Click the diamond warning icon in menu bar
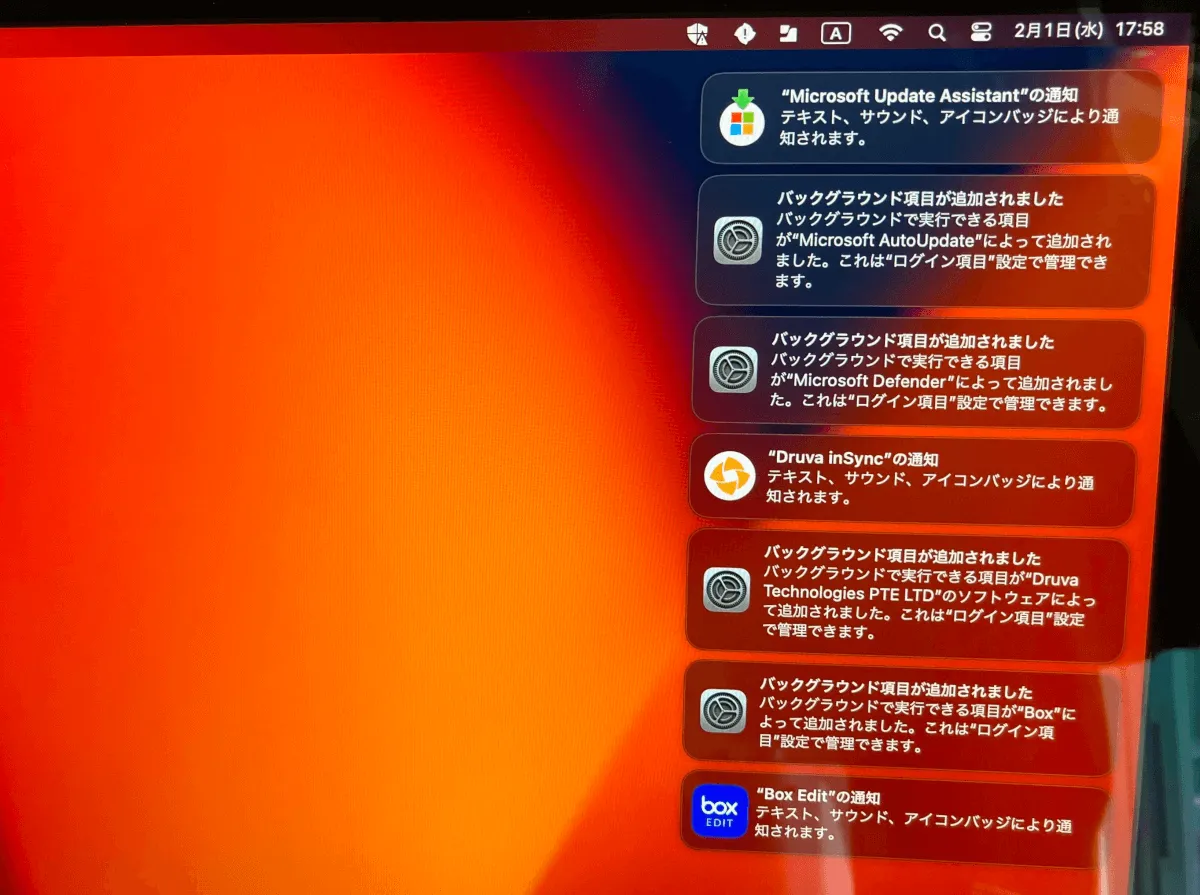 [x=745, y=33]
